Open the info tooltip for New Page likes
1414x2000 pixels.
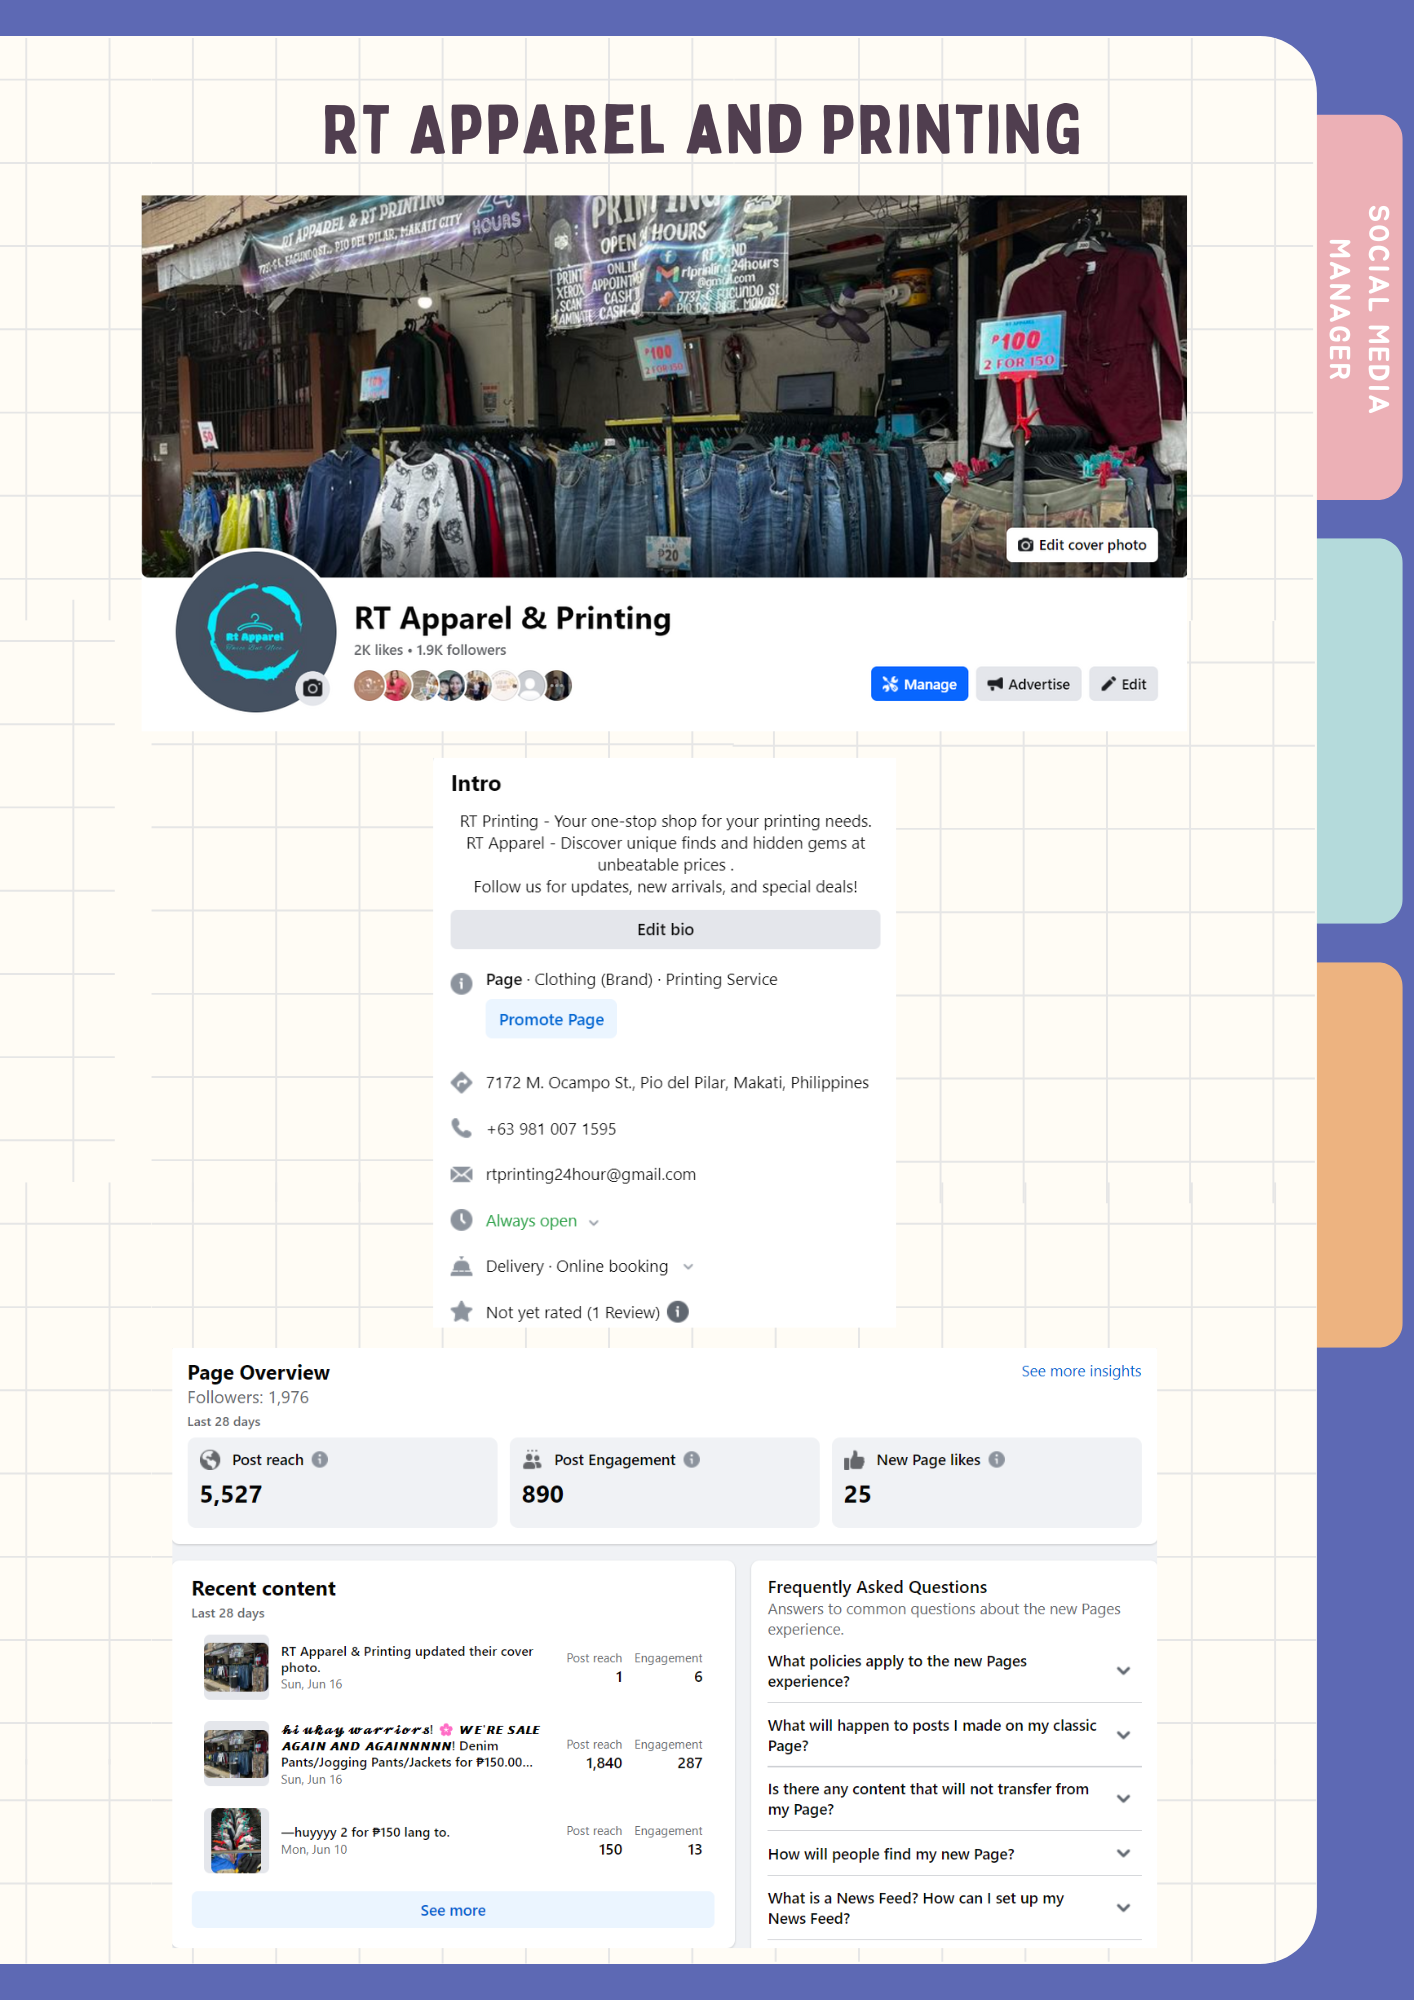[x=997, y=1459]
